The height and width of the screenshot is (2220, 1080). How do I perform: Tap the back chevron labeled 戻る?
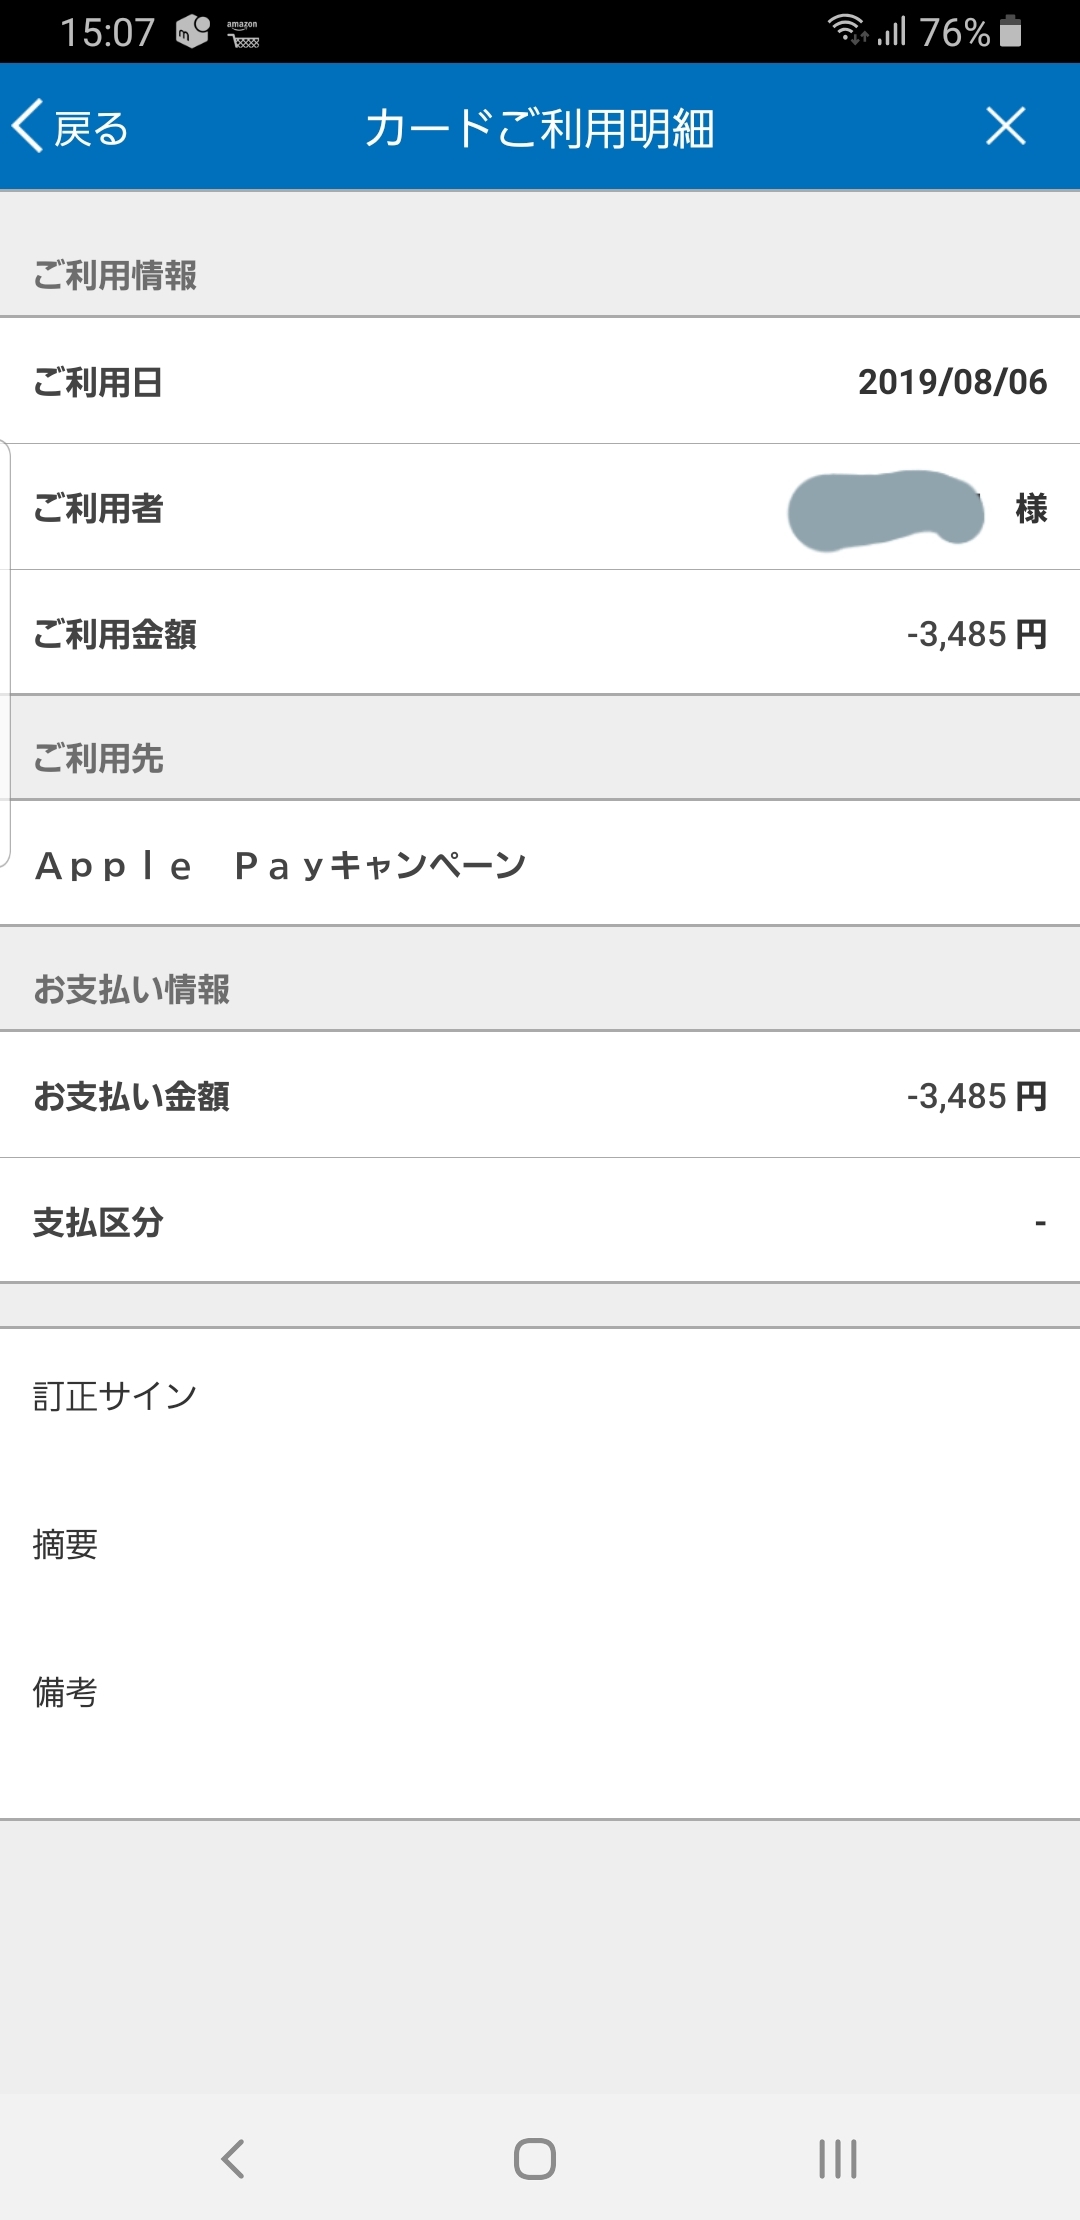[x=70, y=128]
